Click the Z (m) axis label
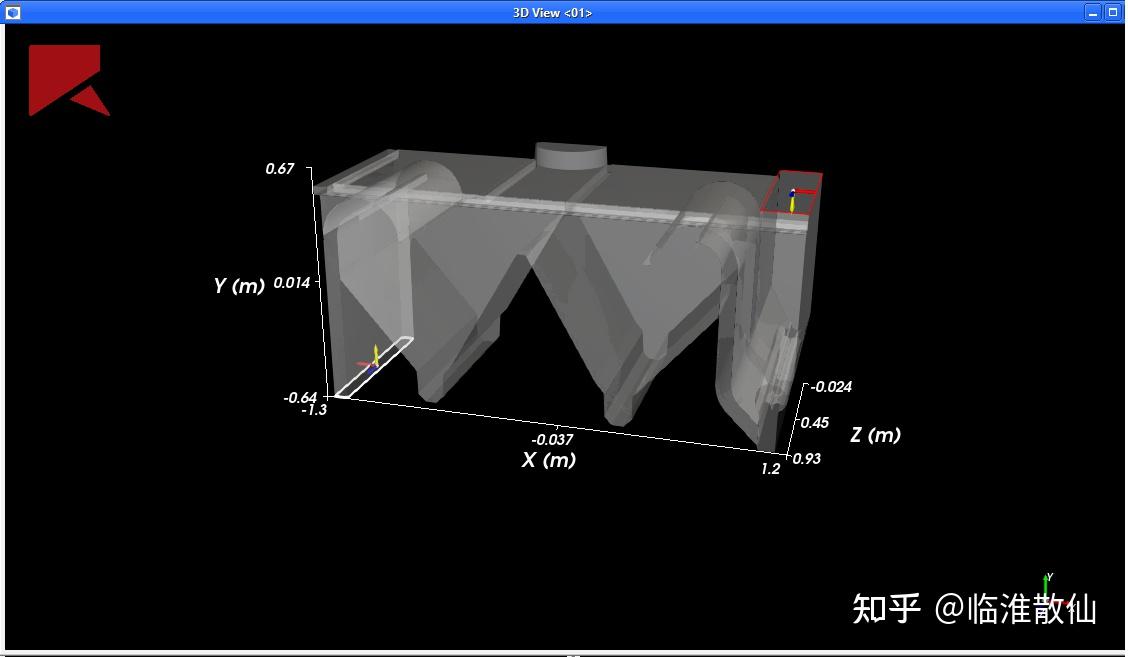Viewport: 1128px width, 657px height. click(875, 435)
